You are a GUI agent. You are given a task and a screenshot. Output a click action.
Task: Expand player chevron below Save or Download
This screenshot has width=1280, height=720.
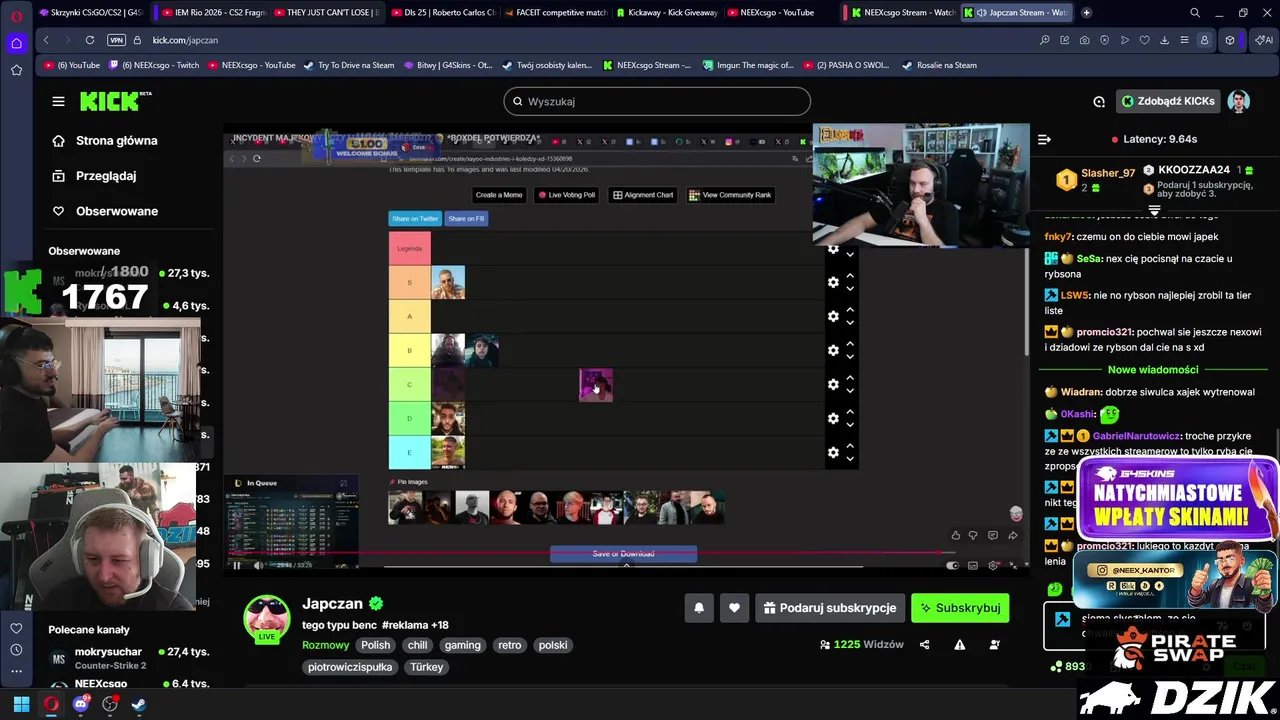click(626, 565)
